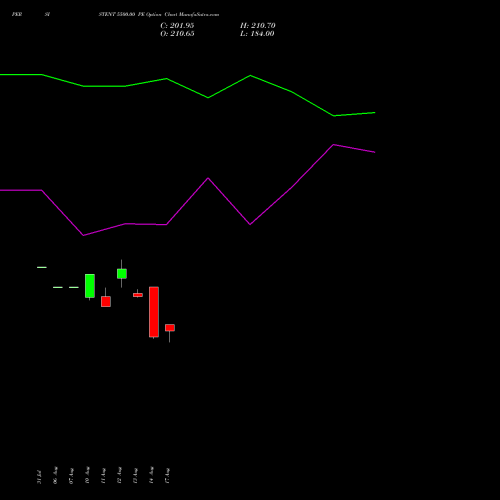Click the 07 Aug date axis label
The height and width of the screenshot is (500, 500).
point(71,476)
